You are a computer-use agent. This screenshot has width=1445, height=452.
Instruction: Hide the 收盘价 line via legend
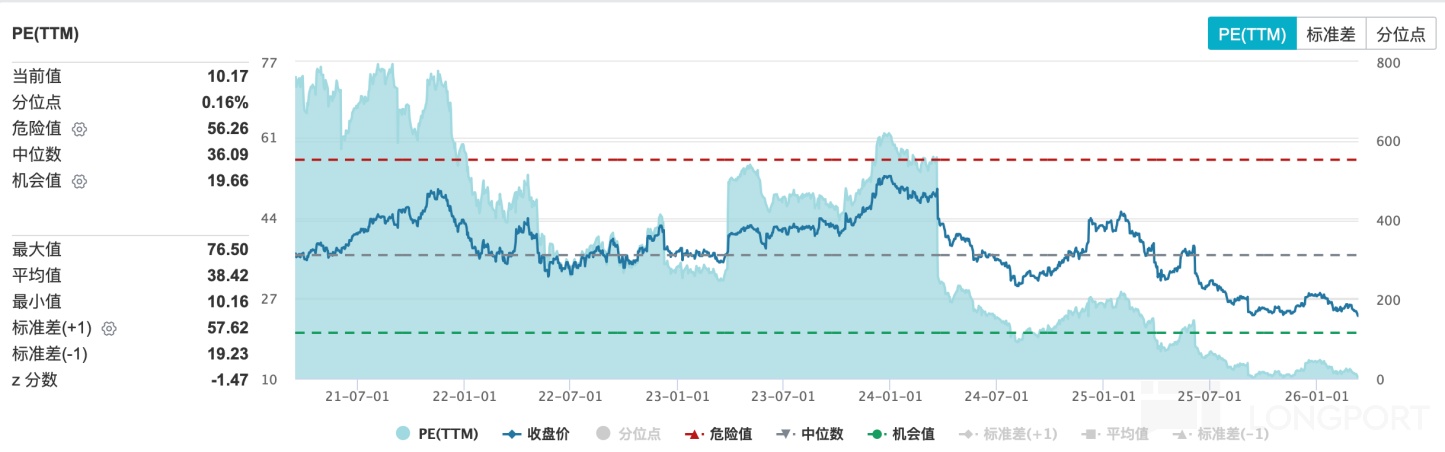536,434
